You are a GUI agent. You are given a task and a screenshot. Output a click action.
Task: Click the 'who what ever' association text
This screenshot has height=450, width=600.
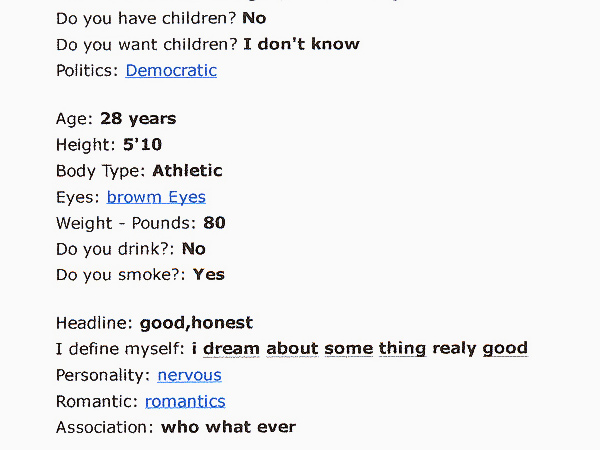coord(228,427)
